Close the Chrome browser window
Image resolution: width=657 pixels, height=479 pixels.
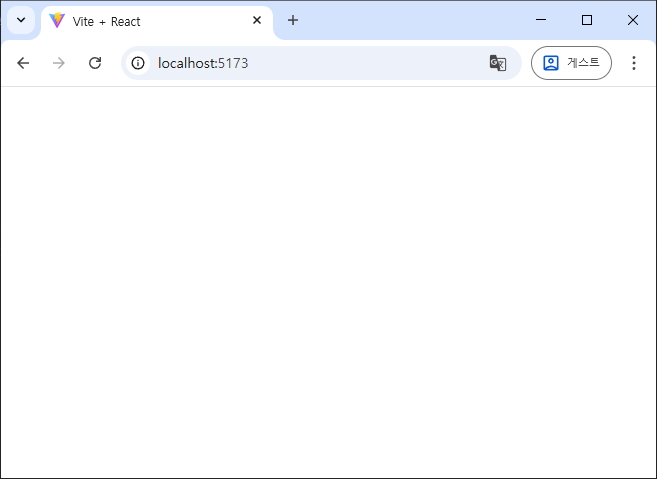click(633, 20)
